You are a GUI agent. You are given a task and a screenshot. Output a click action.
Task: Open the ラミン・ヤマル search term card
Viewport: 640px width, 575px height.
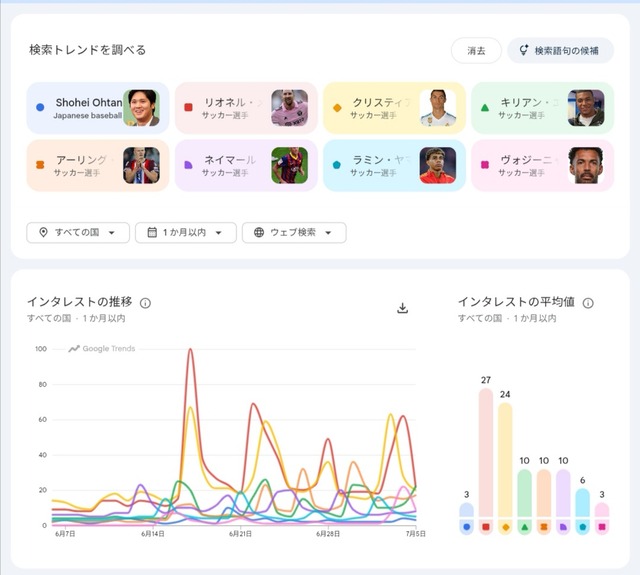tap(394, 166)
